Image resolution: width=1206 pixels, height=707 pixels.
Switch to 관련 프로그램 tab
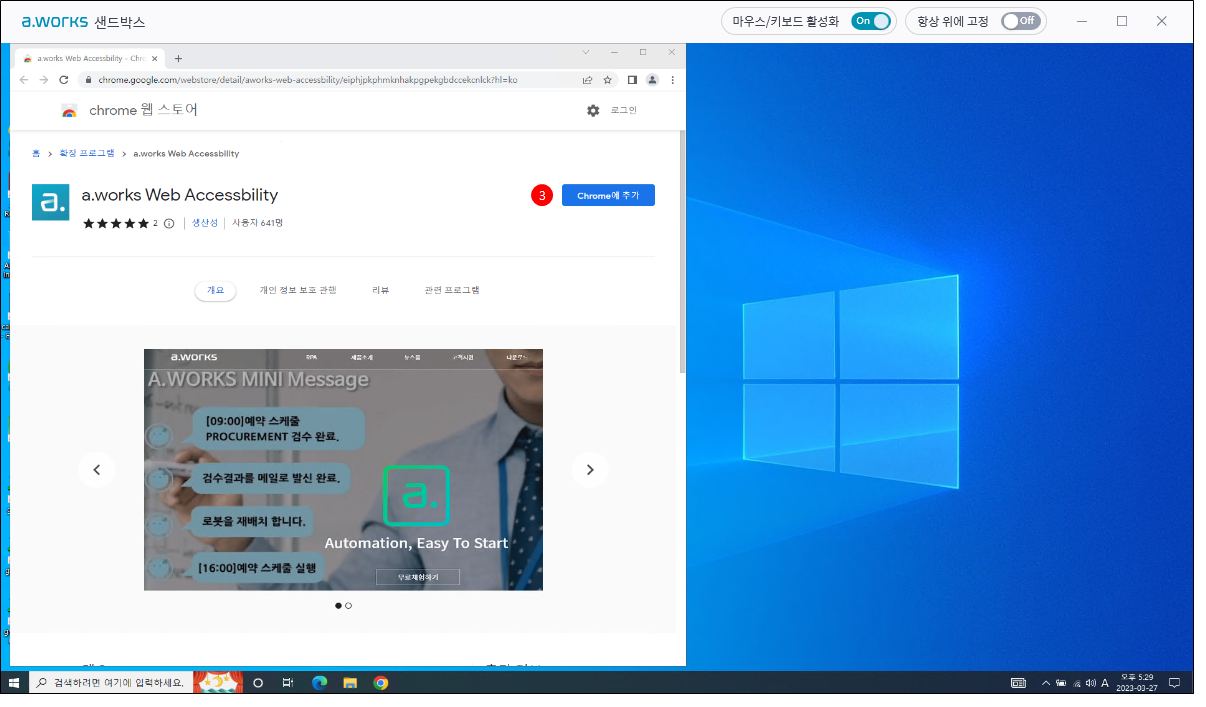point(452,290)
